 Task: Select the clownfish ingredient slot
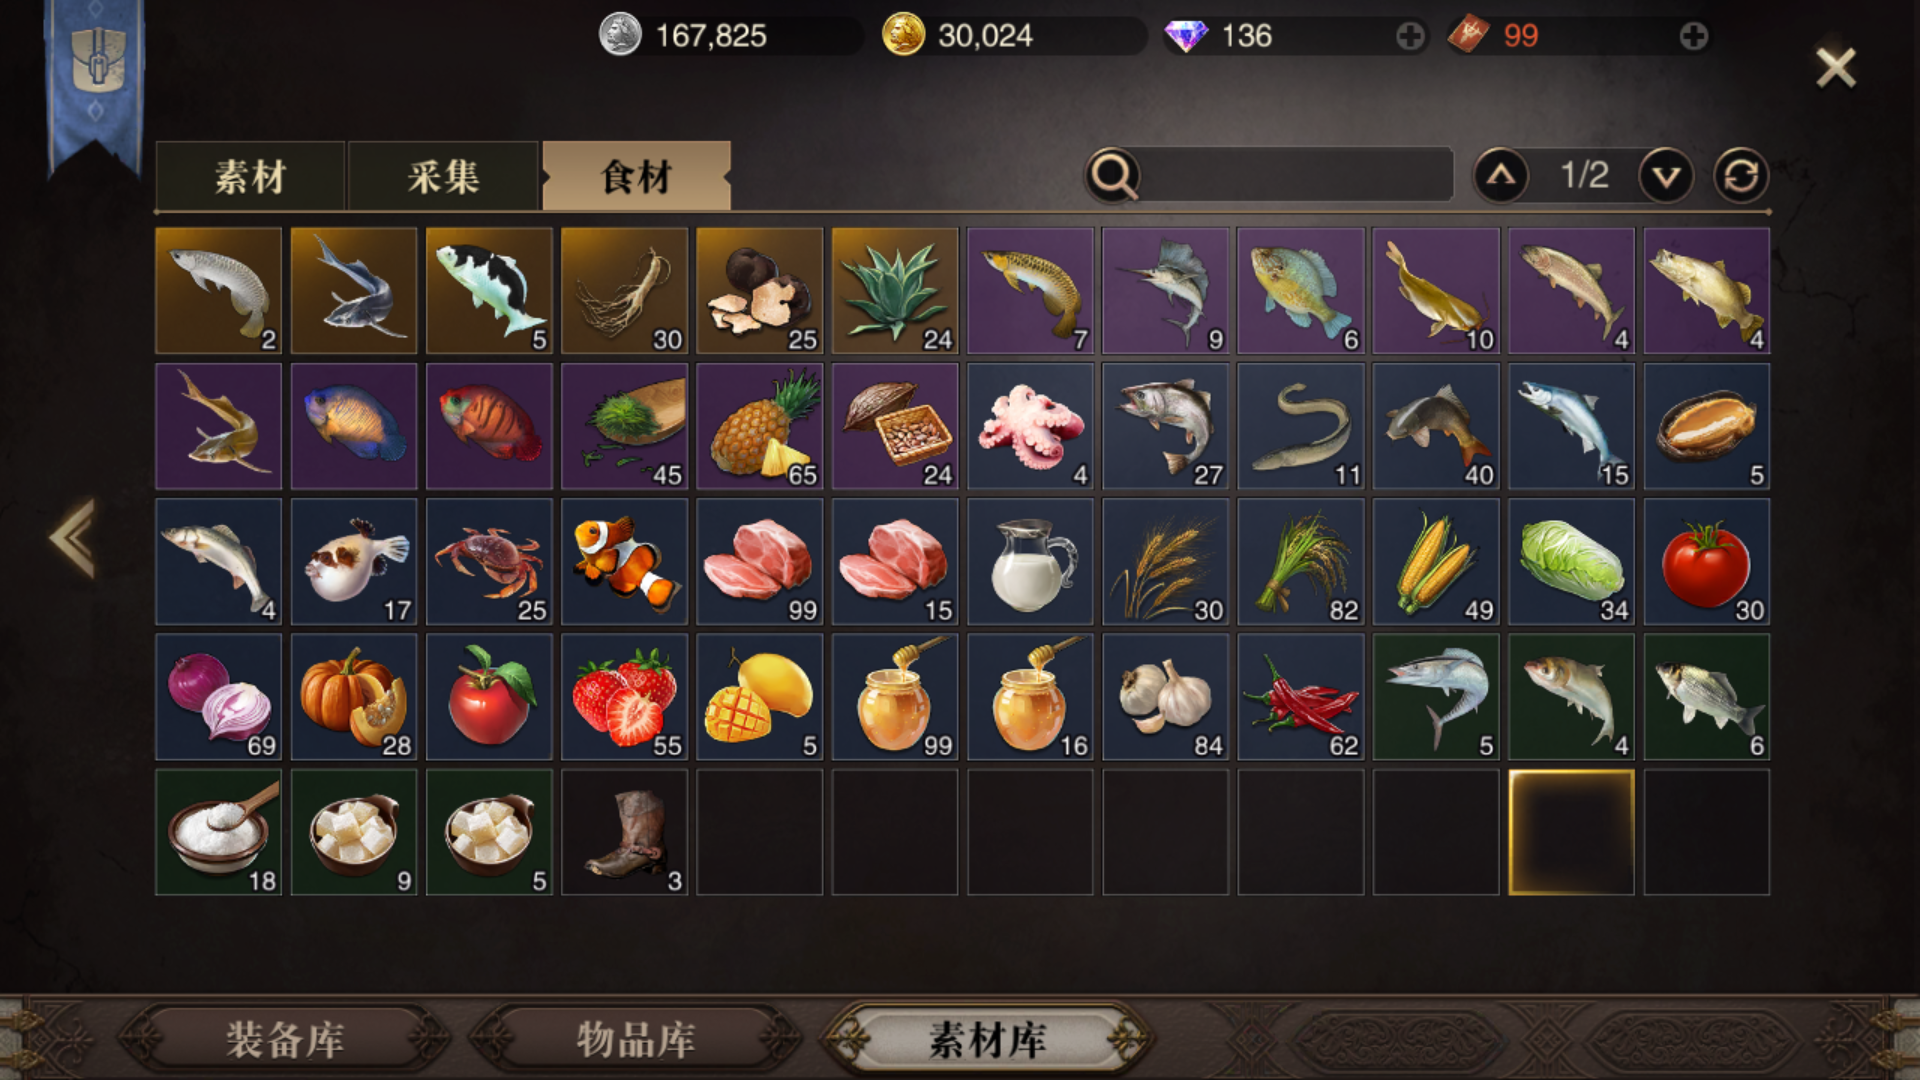[624, 562]
